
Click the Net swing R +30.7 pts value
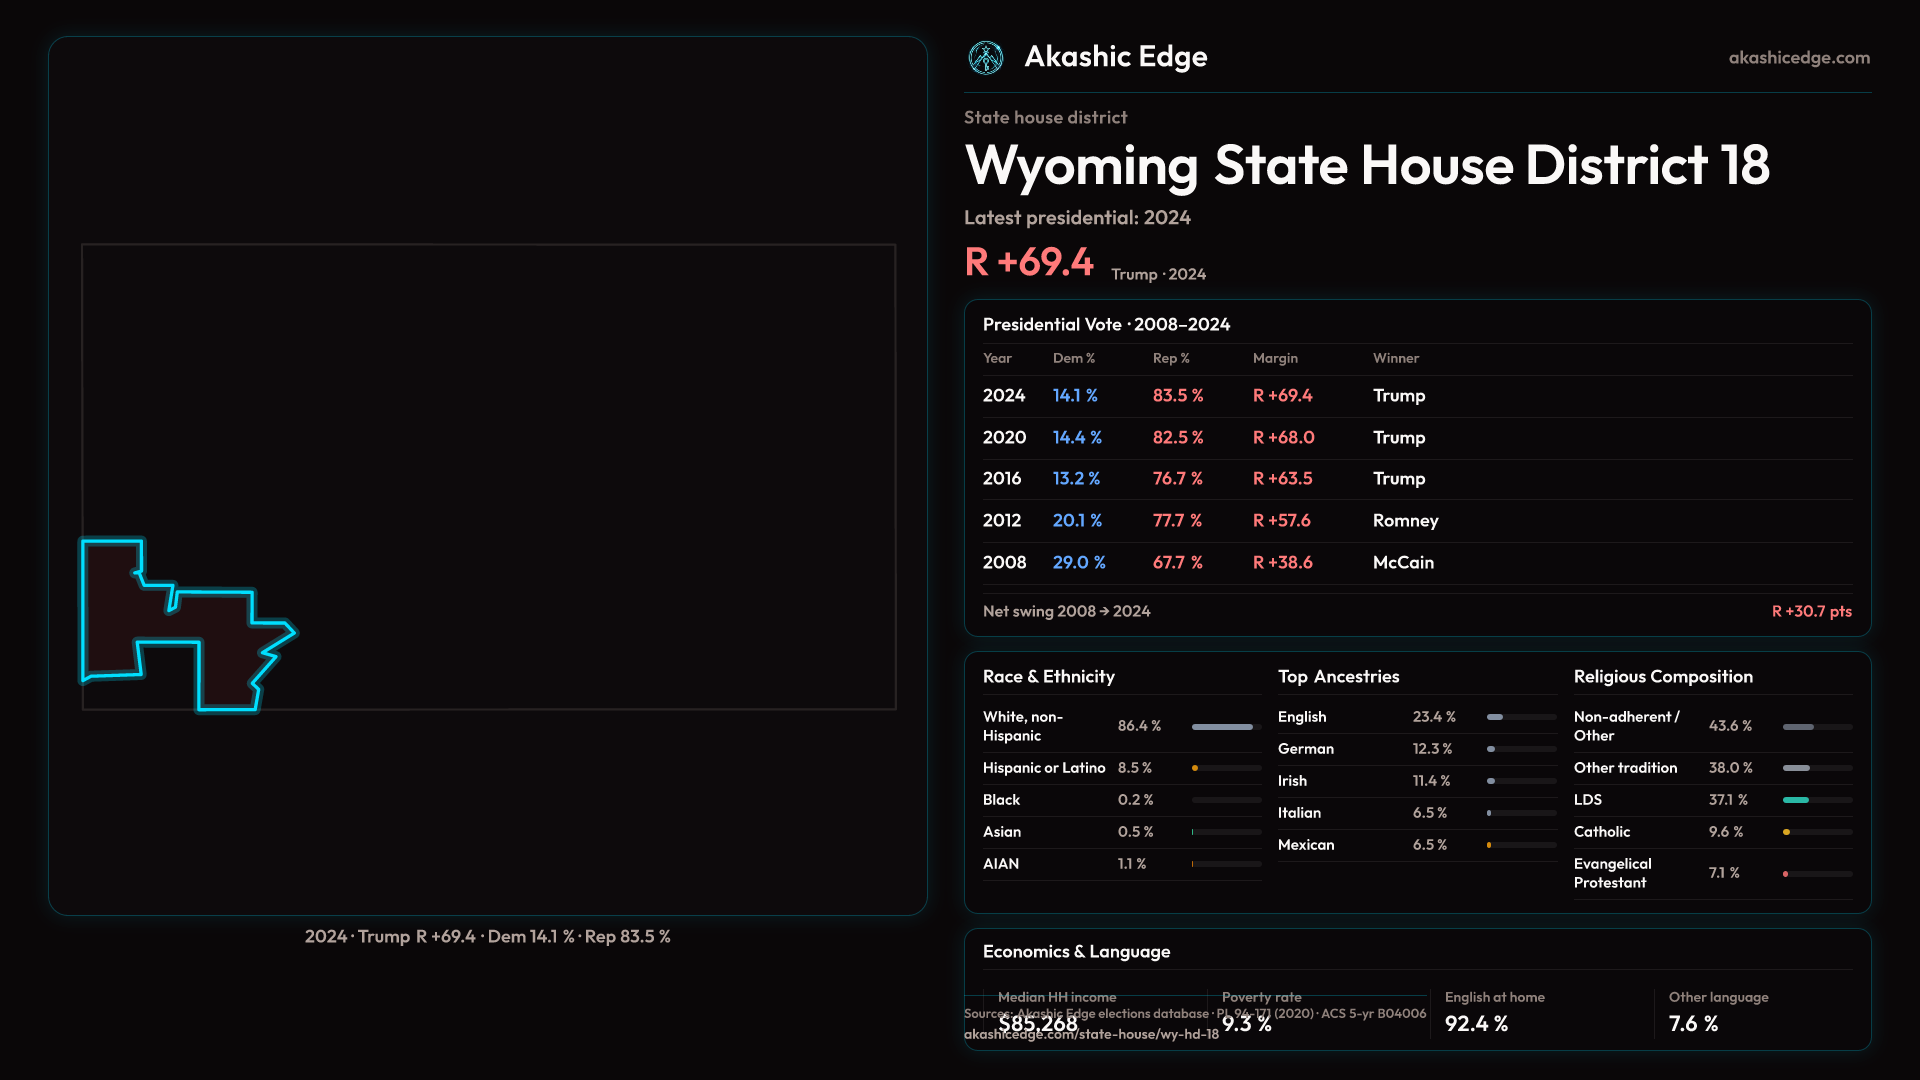coord(1811,611)
